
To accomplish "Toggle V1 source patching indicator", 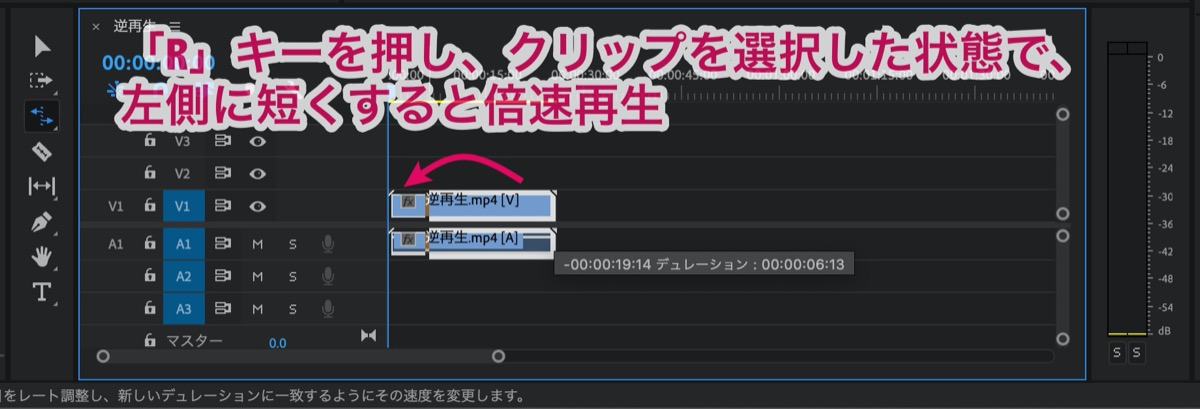I will (117, 205).
